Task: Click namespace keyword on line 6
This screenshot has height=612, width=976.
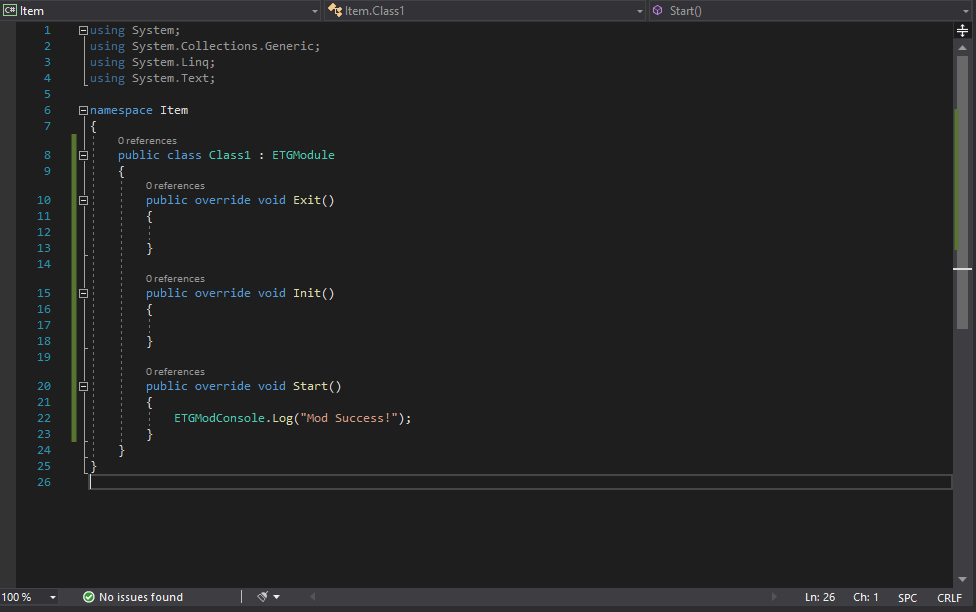Action: 121,110
